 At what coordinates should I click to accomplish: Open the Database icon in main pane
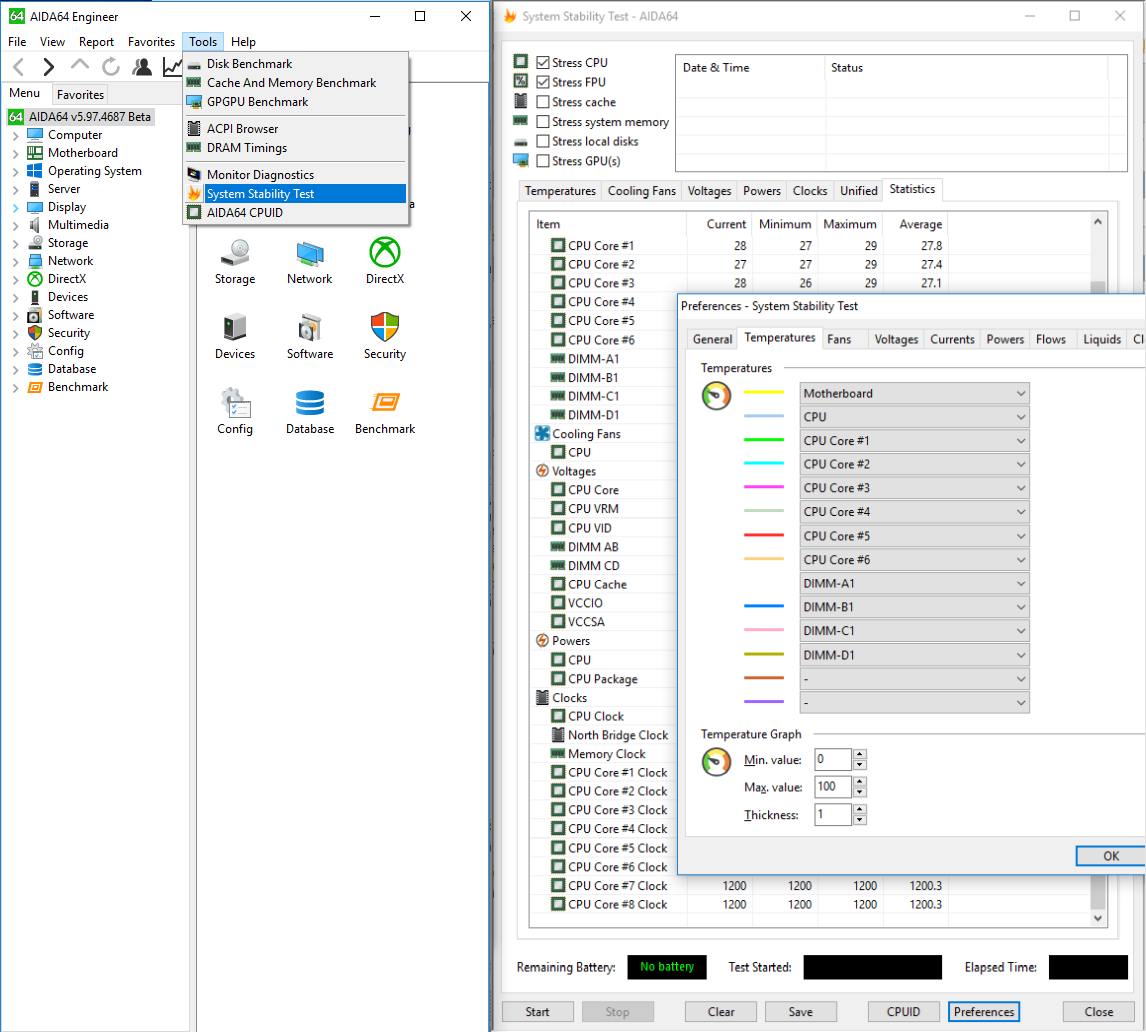coord(309,411)
